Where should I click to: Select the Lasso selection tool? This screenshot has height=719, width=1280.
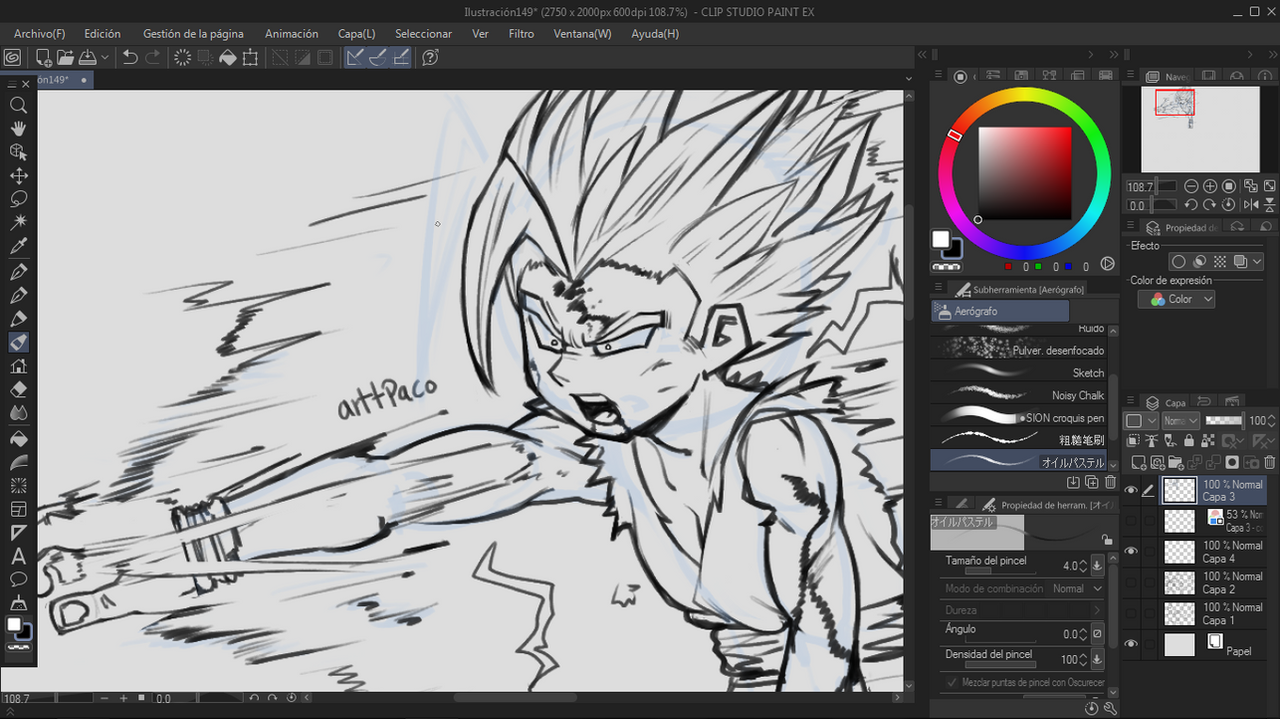pyautogui.click(x=18, y=199)
